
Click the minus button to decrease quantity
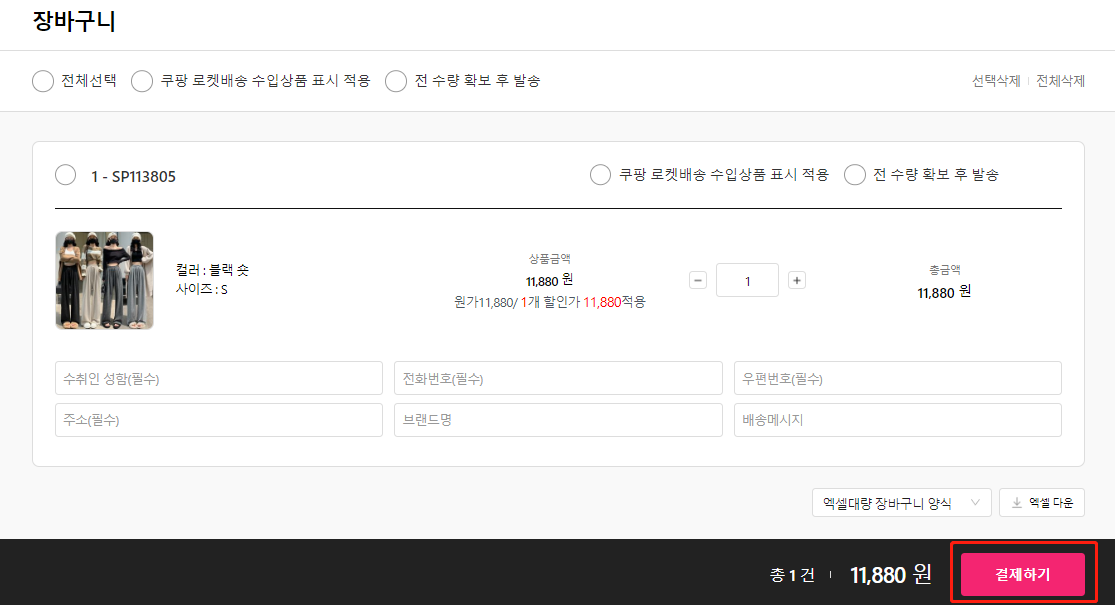698,280
